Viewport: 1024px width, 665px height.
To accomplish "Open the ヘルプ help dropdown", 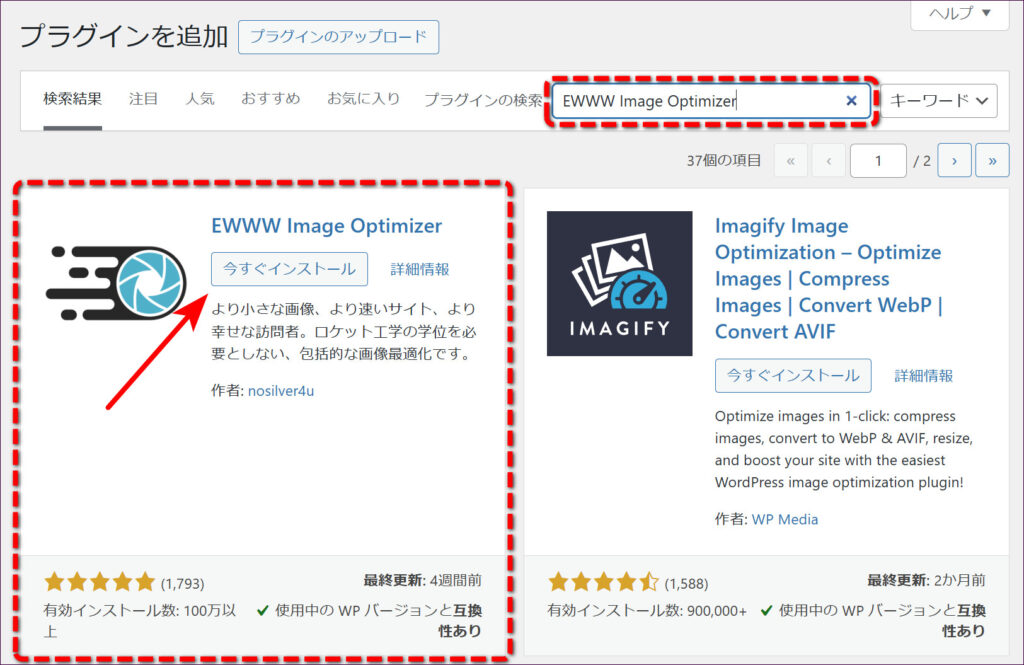I will 957,13.
